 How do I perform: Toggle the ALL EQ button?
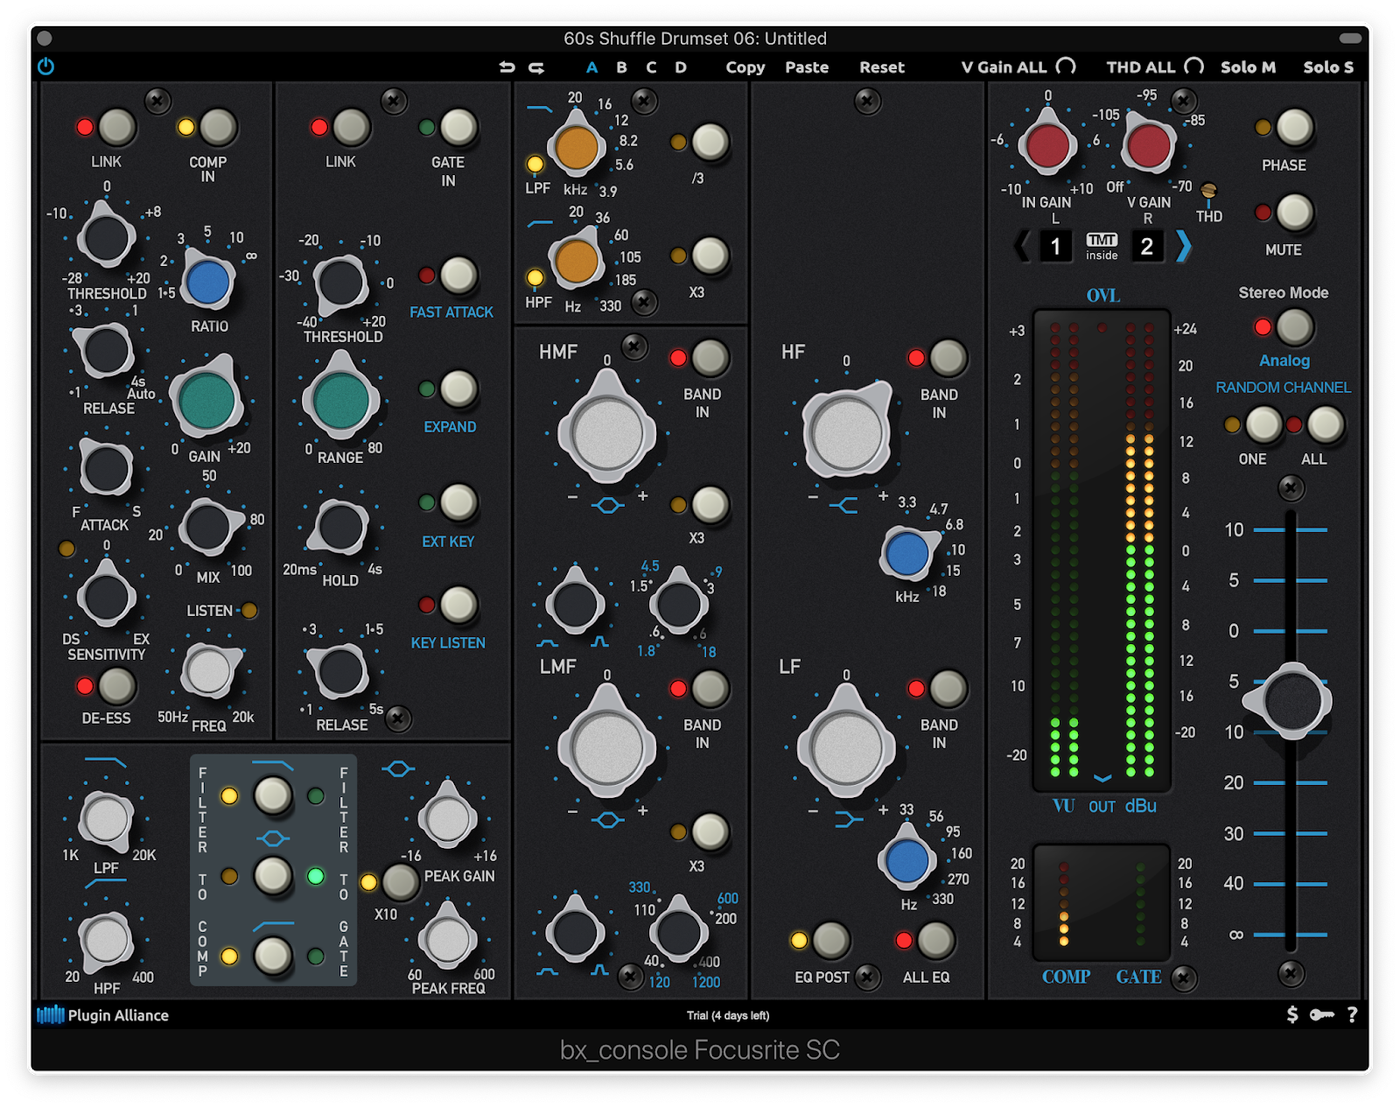935,940
